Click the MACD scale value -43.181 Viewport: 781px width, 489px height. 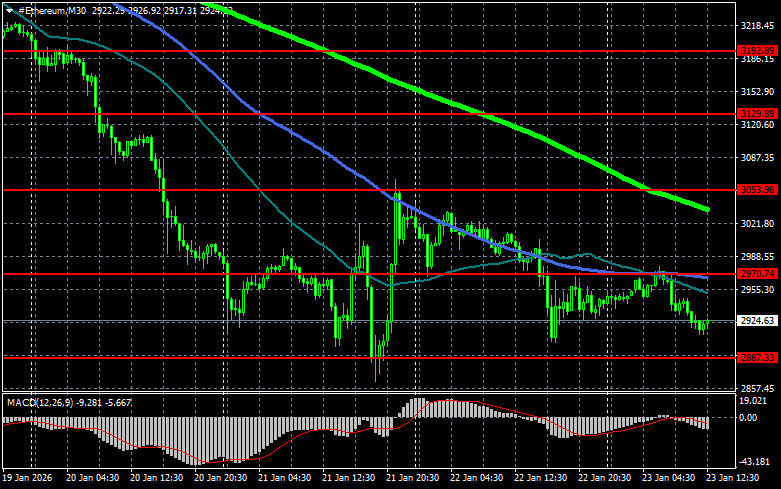755,462
